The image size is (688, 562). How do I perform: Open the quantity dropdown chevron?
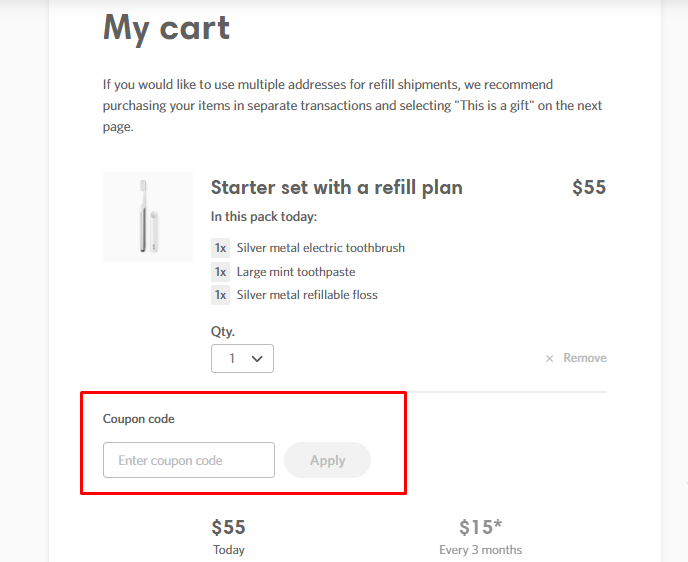pyautogui.click(x=257, y=358)
